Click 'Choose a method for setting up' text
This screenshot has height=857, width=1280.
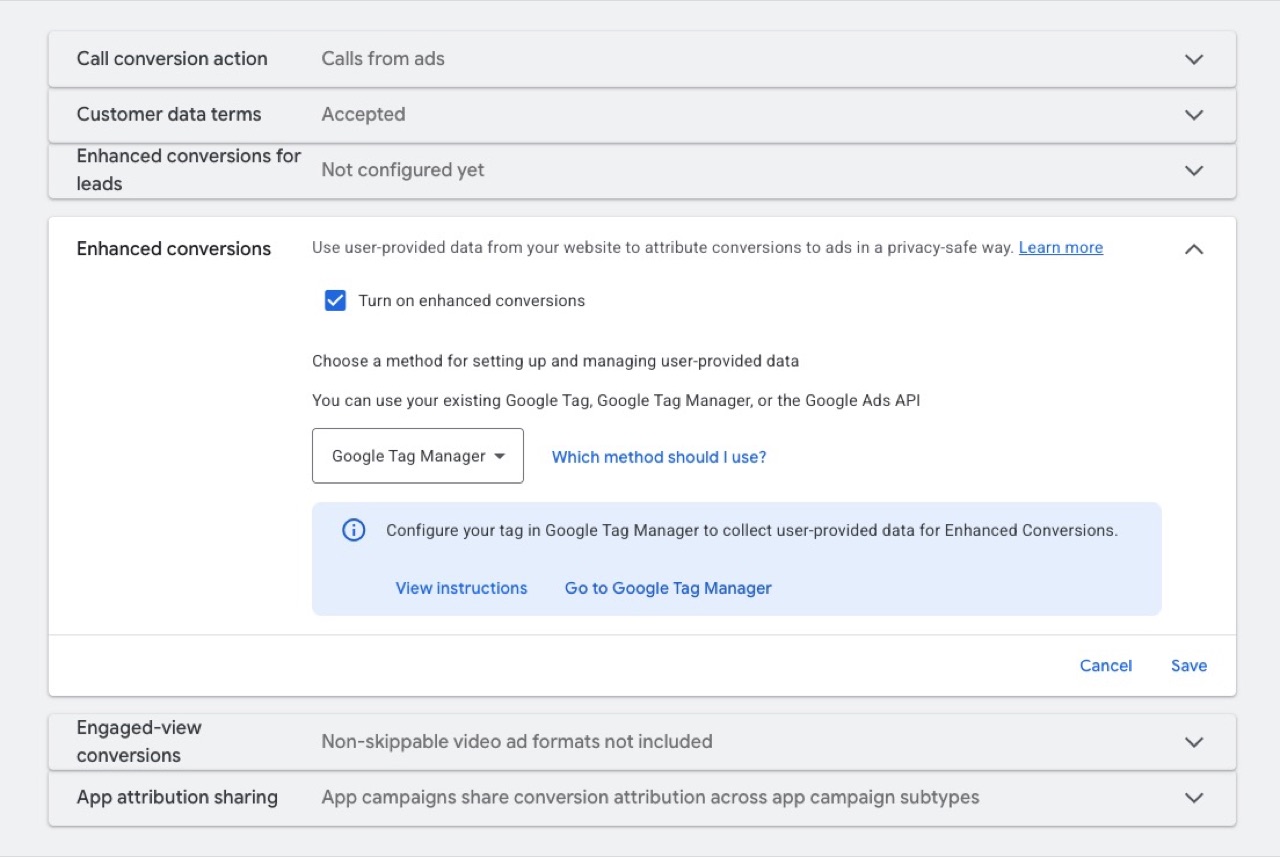[555, 361]
